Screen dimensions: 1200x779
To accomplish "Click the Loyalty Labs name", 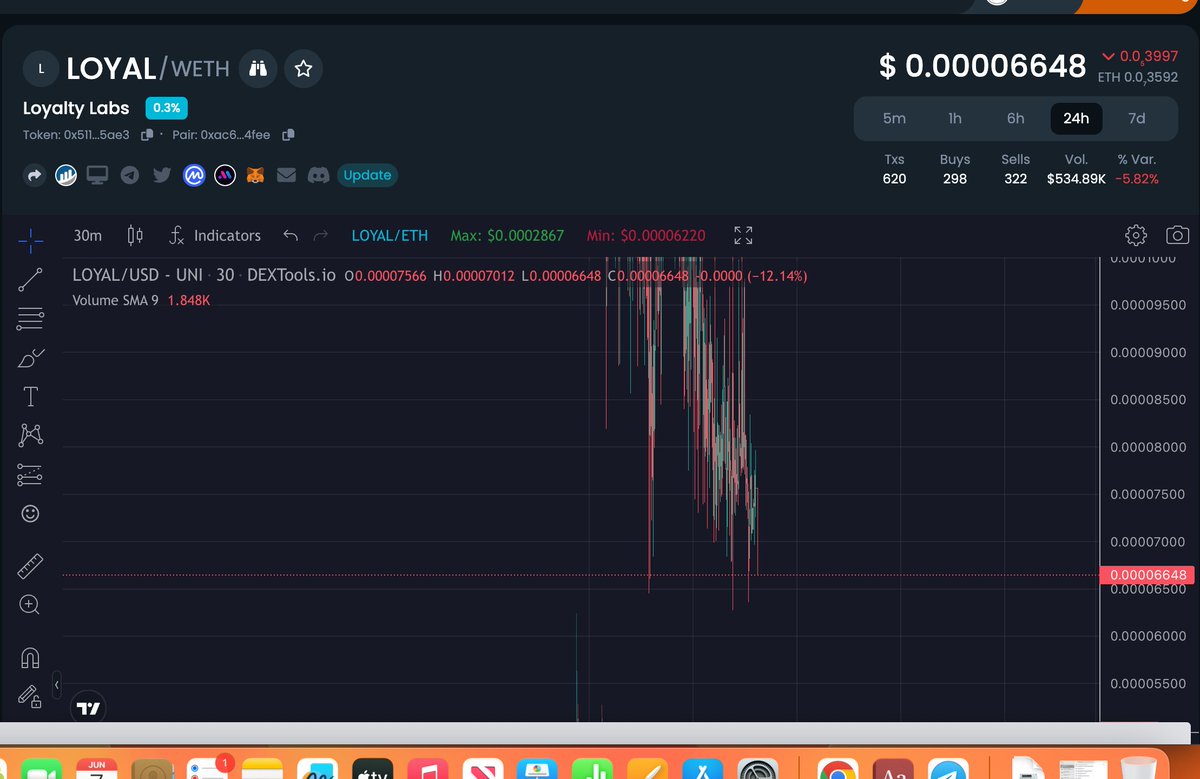I will click(76, 108).
